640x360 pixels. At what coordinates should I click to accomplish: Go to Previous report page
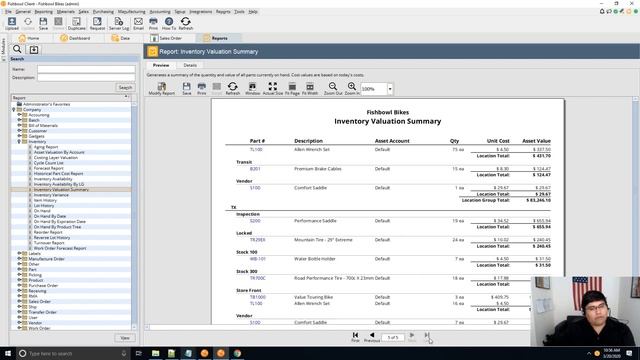pyautogui.click(x=372, y=337)
